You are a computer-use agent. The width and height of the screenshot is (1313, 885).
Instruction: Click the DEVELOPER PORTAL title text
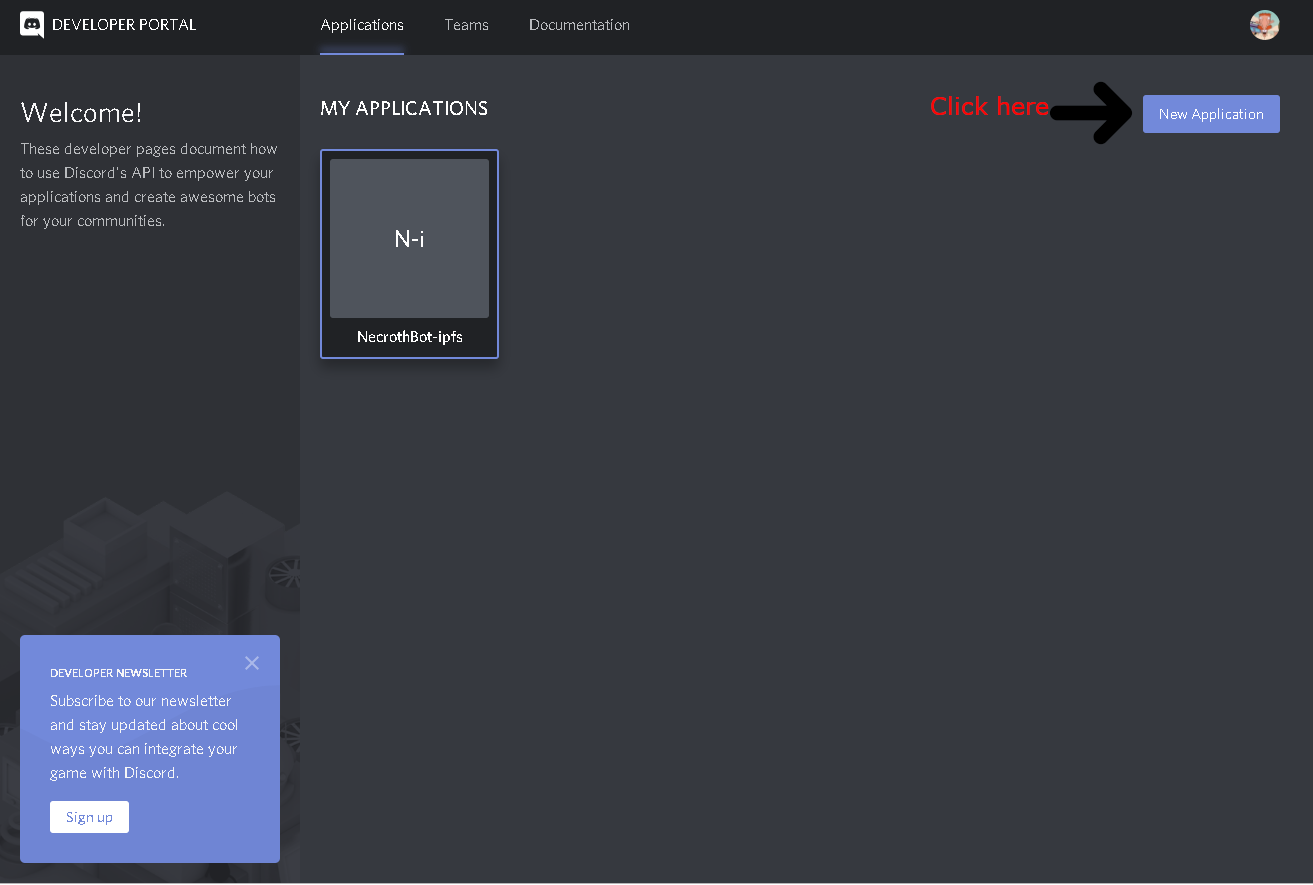124,25
